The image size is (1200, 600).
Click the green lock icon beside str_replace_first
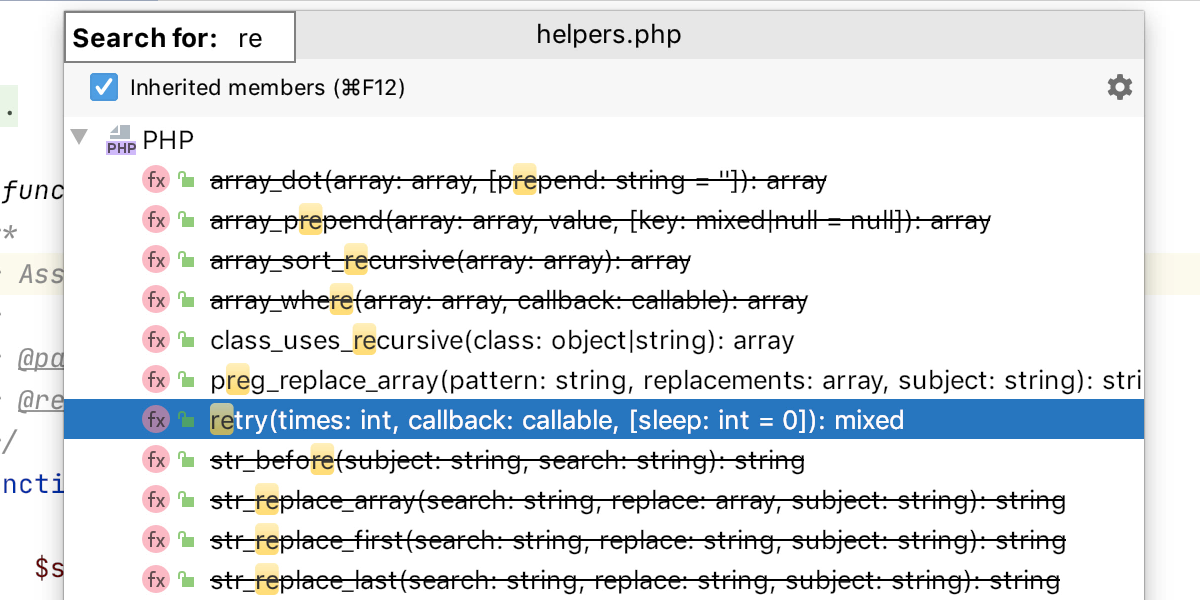185,540
